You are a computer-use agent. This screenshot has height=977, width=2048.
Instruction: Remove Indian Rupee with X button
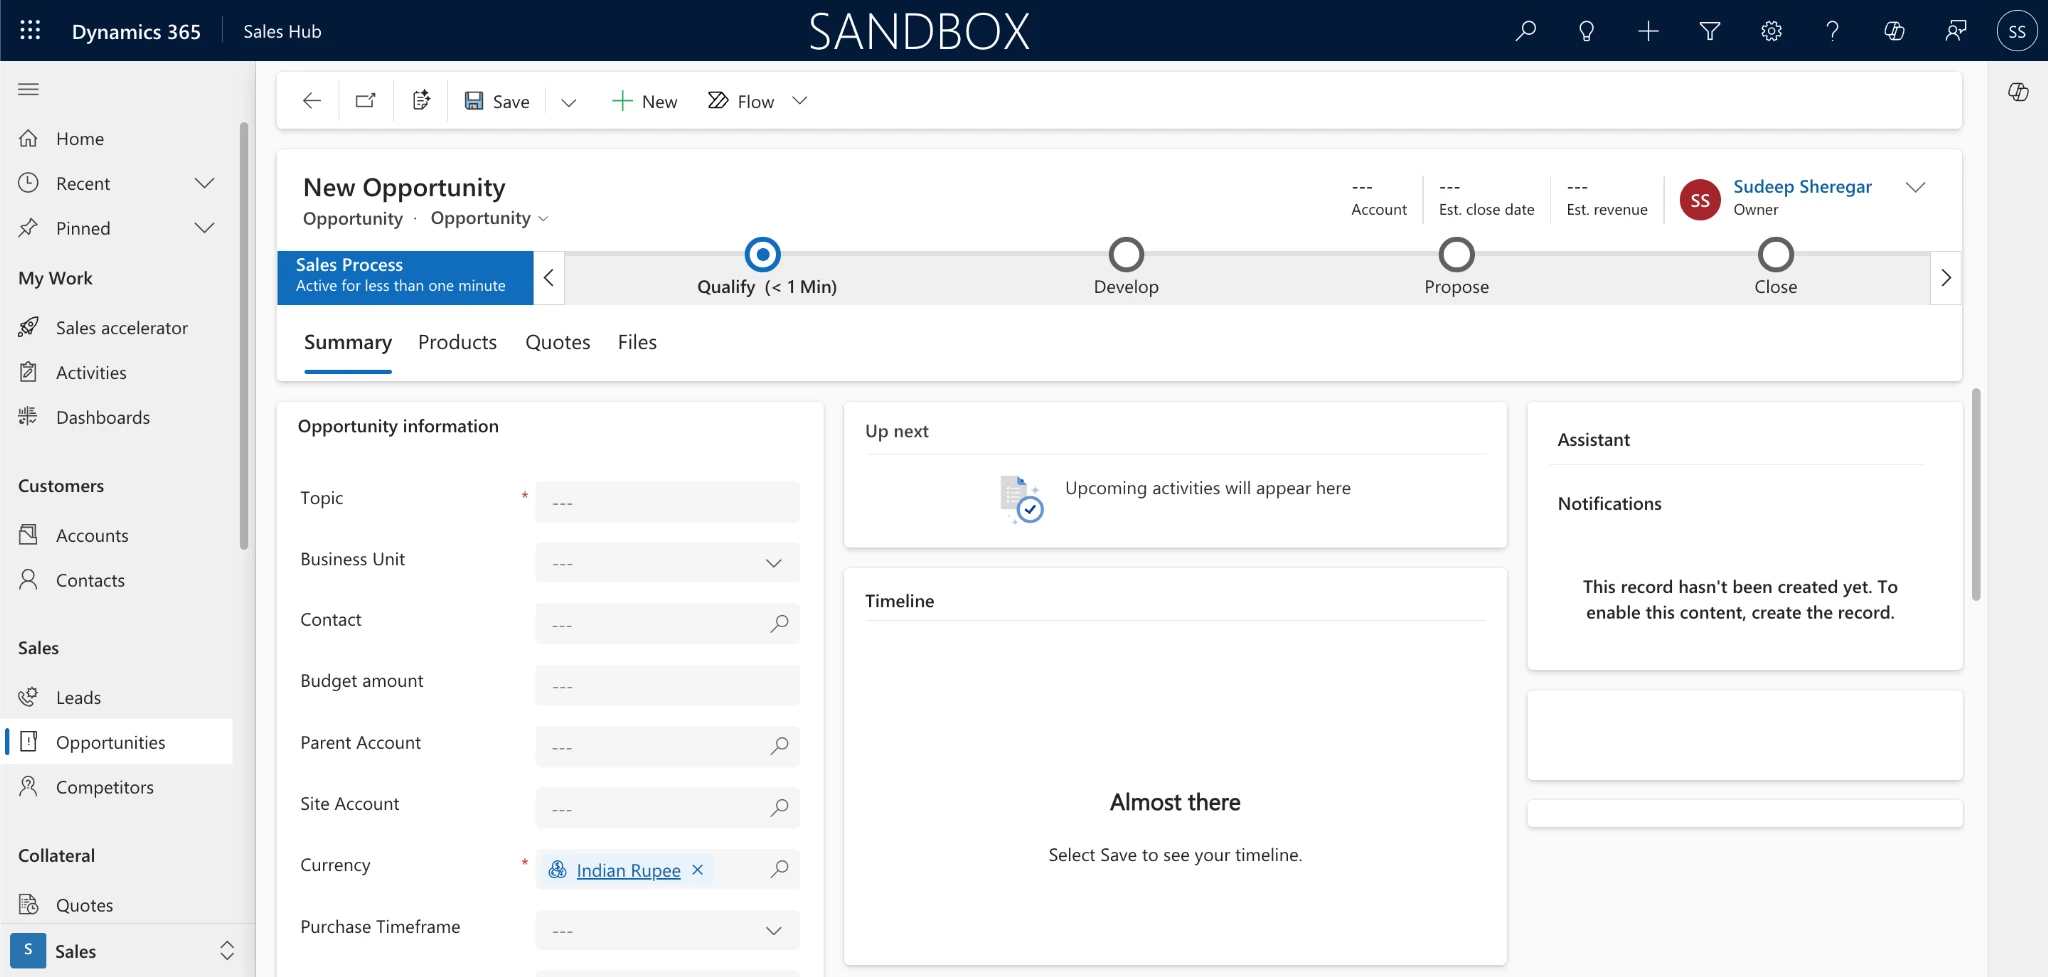pos(698,870)
